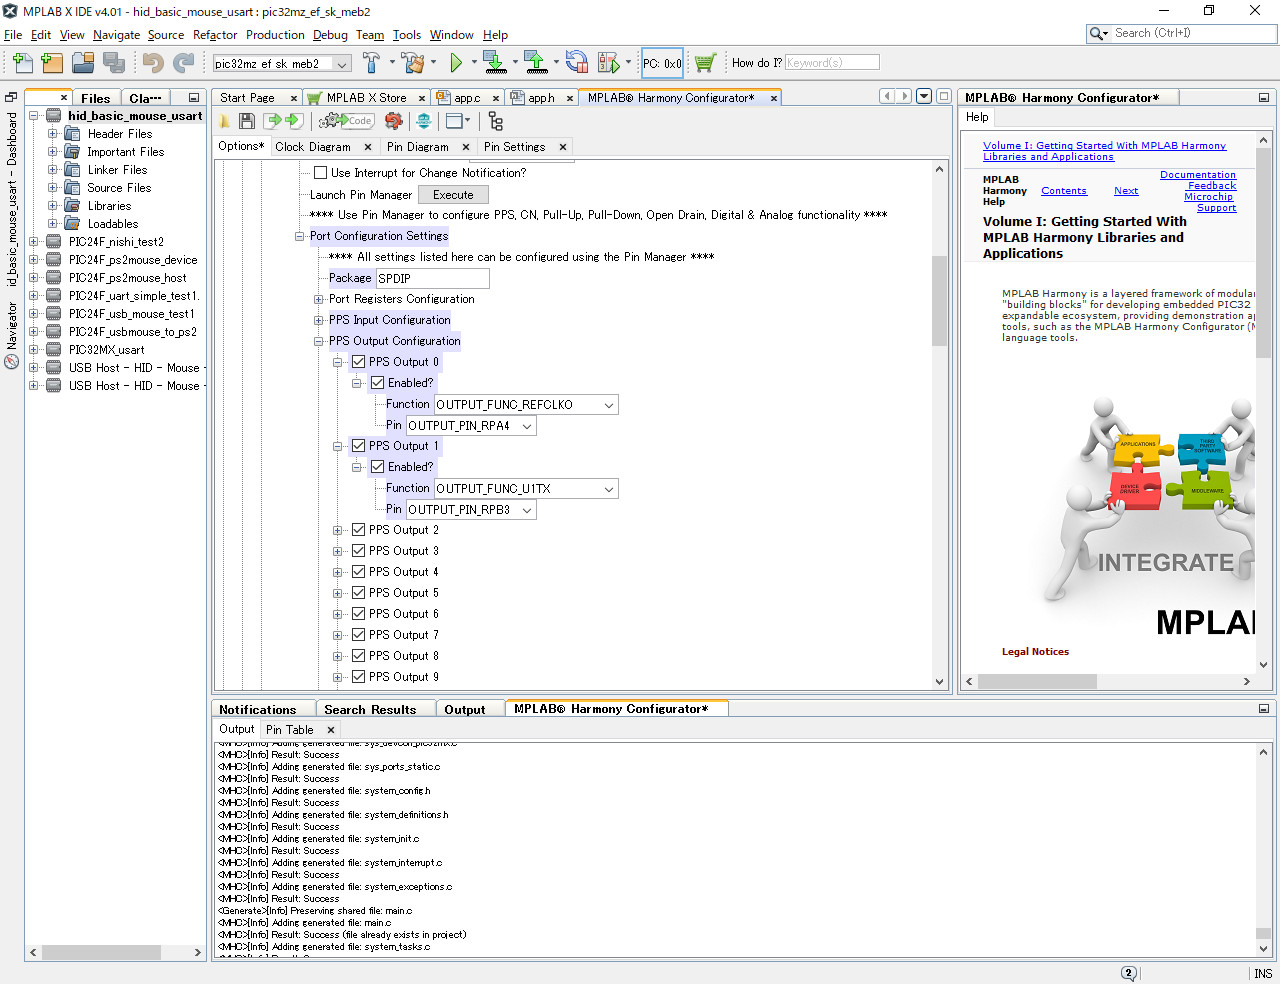Click the Harmony import green arrow icon

click(274, 121)
